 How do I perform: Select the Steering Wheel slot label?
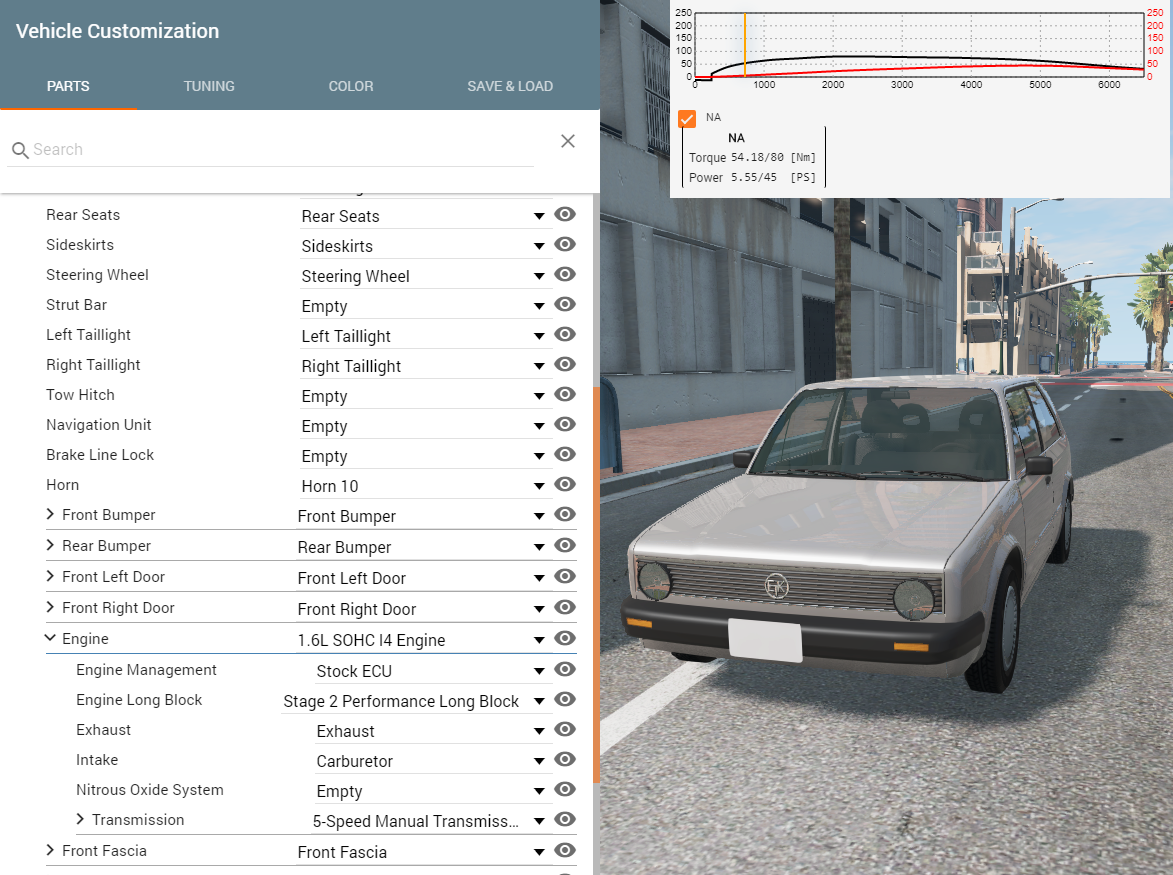click(x=97, y=274)
